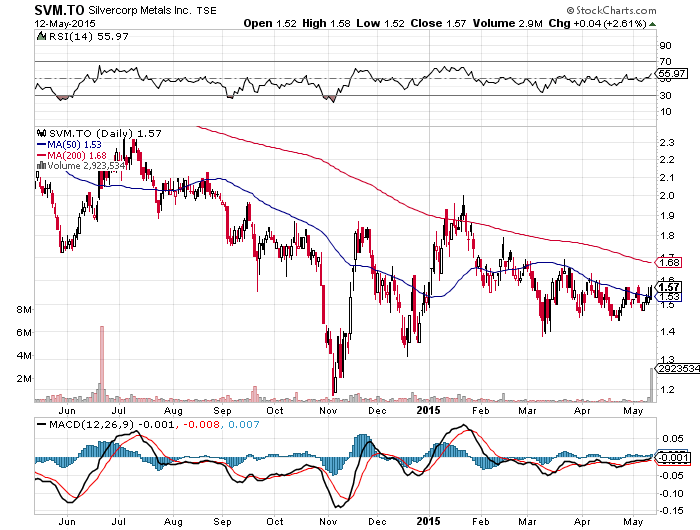Image resolution: width=700 pixels, height=530 pixels.
Task: Click the Chg +0.04 (+2.61%) value
Action: tap(597, 23)
